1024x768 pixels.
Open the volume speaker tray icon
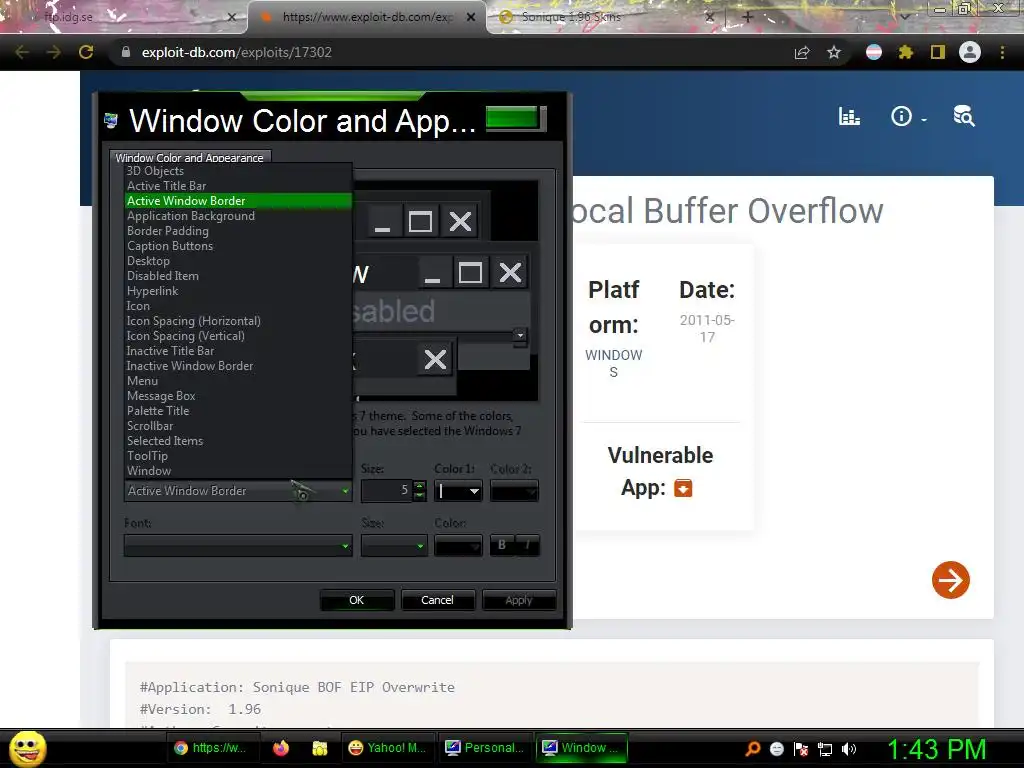(x=849, y=749)
